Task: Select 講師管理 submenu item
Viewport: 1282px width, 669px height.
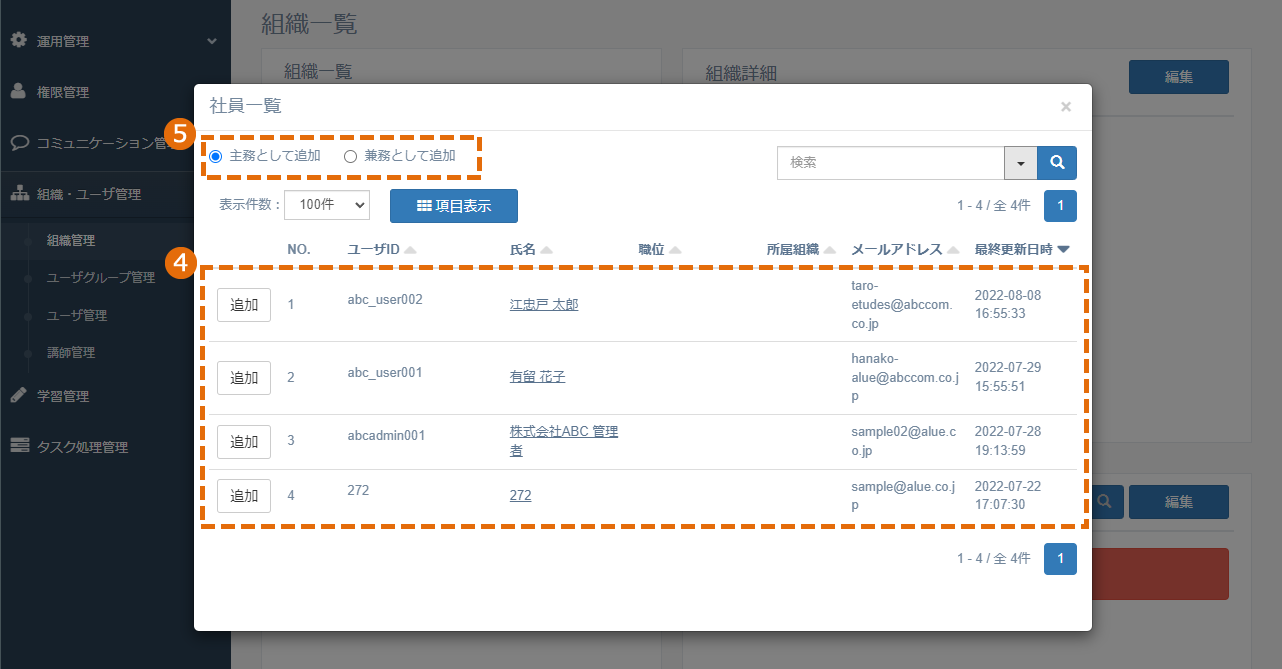Action: coord(71,352)
